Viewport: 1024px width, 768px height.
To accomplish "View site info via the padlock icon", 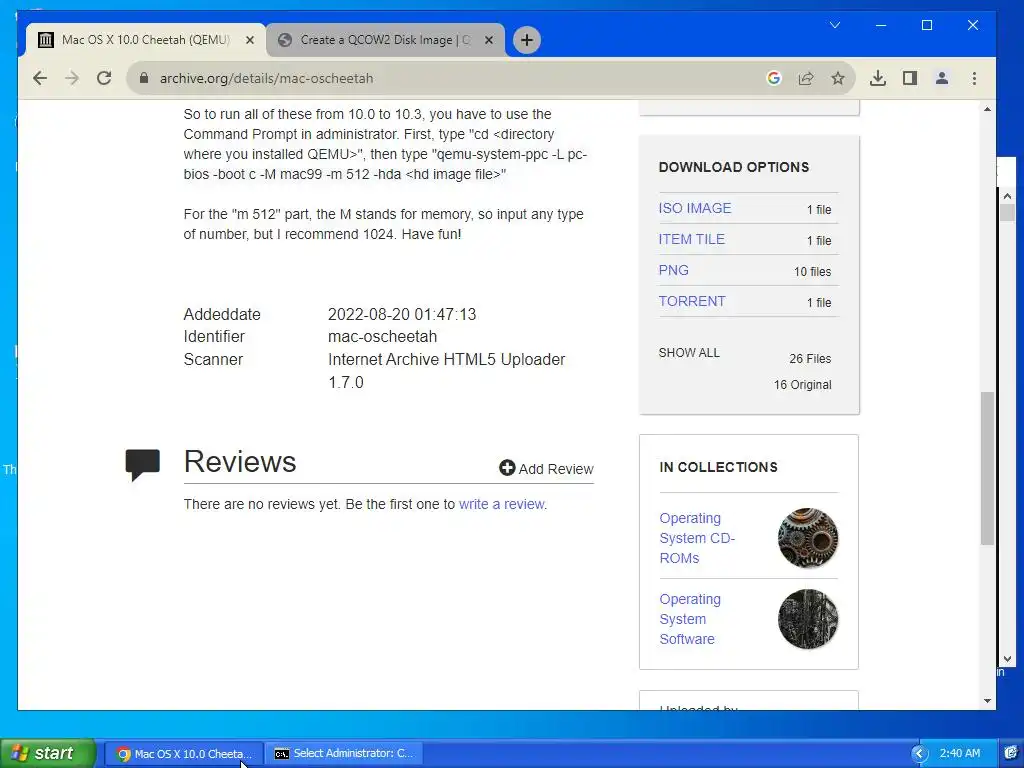I will pos(144,78).
